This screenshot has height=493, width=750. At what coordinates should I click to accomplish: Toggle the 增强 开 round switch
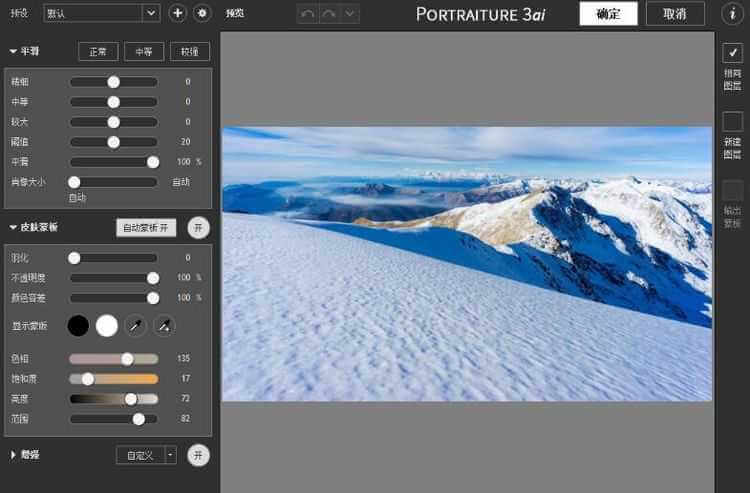click(198, 455)
